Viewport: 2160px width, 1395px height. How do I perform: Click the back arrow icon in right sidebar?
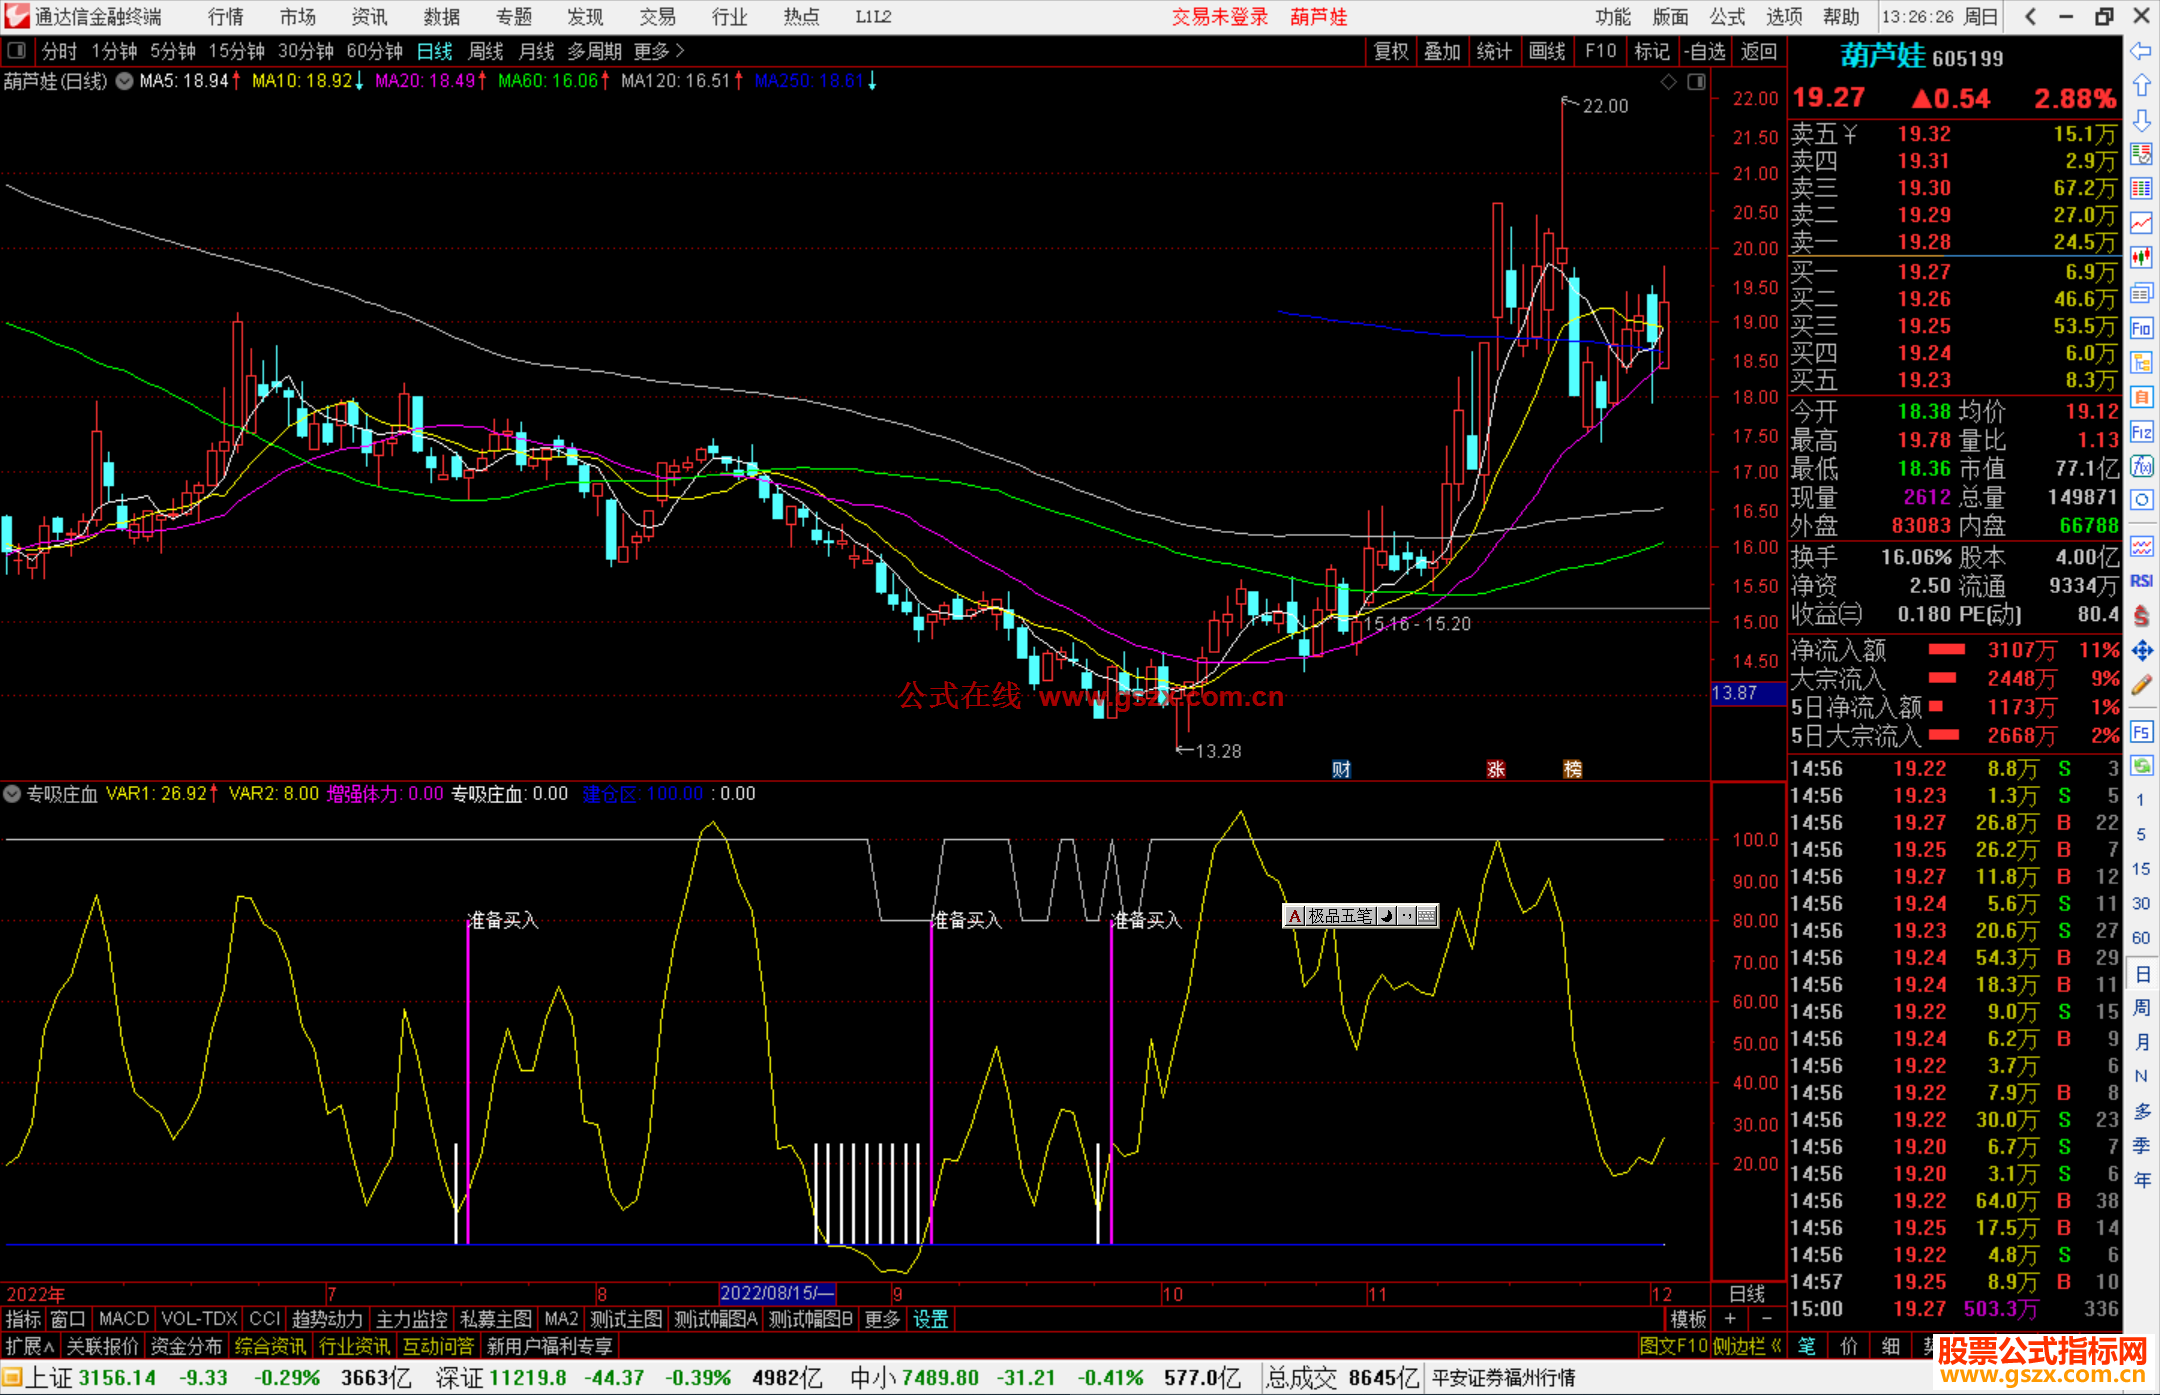[x=2141, y=51]
